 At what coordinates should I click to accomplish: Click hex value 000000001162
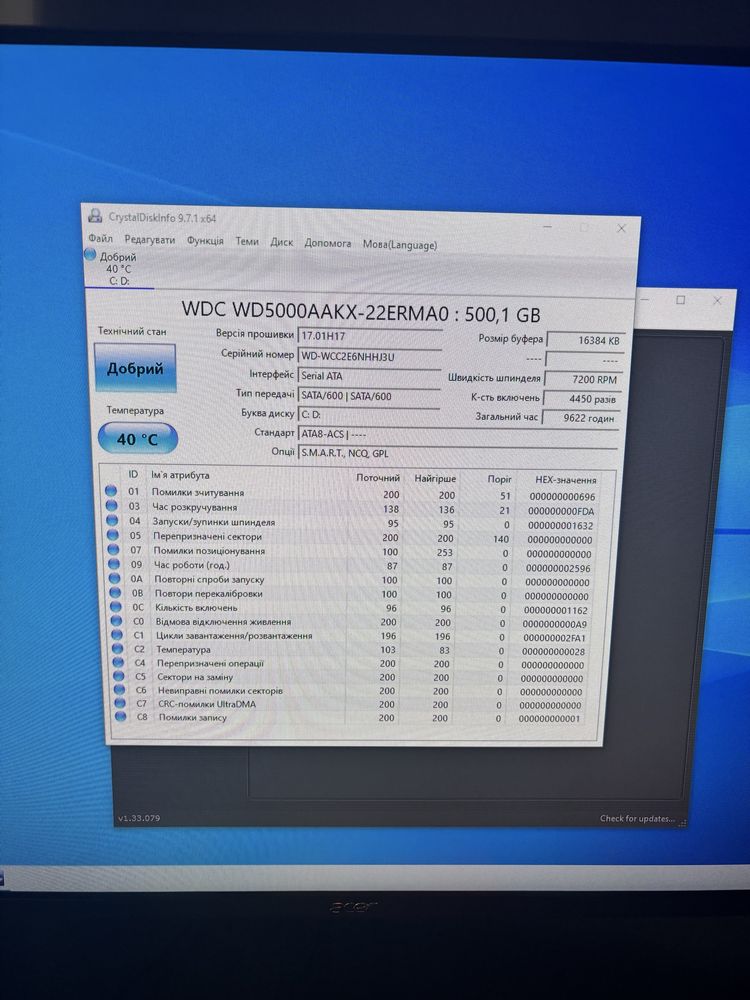coord(555,610)
